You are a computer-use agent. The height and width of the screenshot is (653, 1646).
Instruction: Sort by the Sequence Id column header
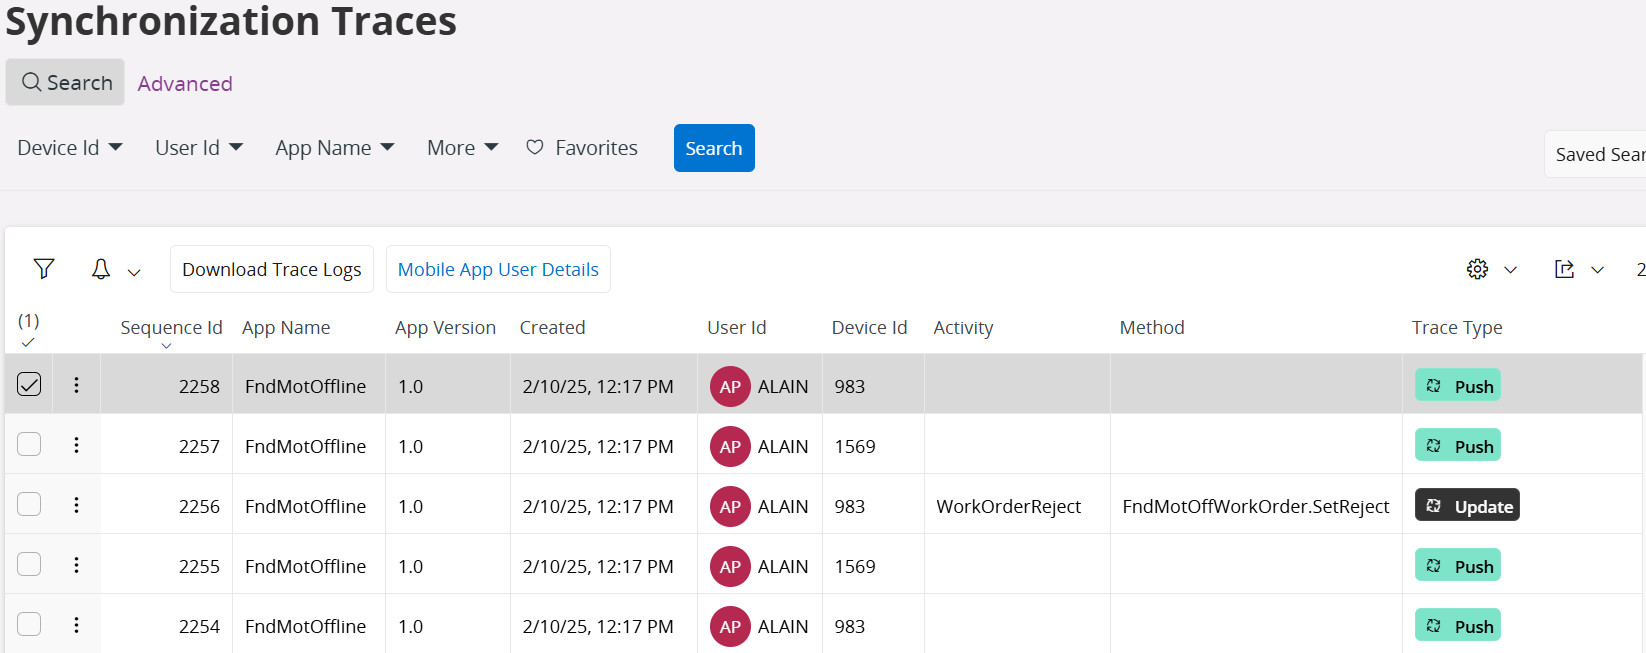click(171, 328)
